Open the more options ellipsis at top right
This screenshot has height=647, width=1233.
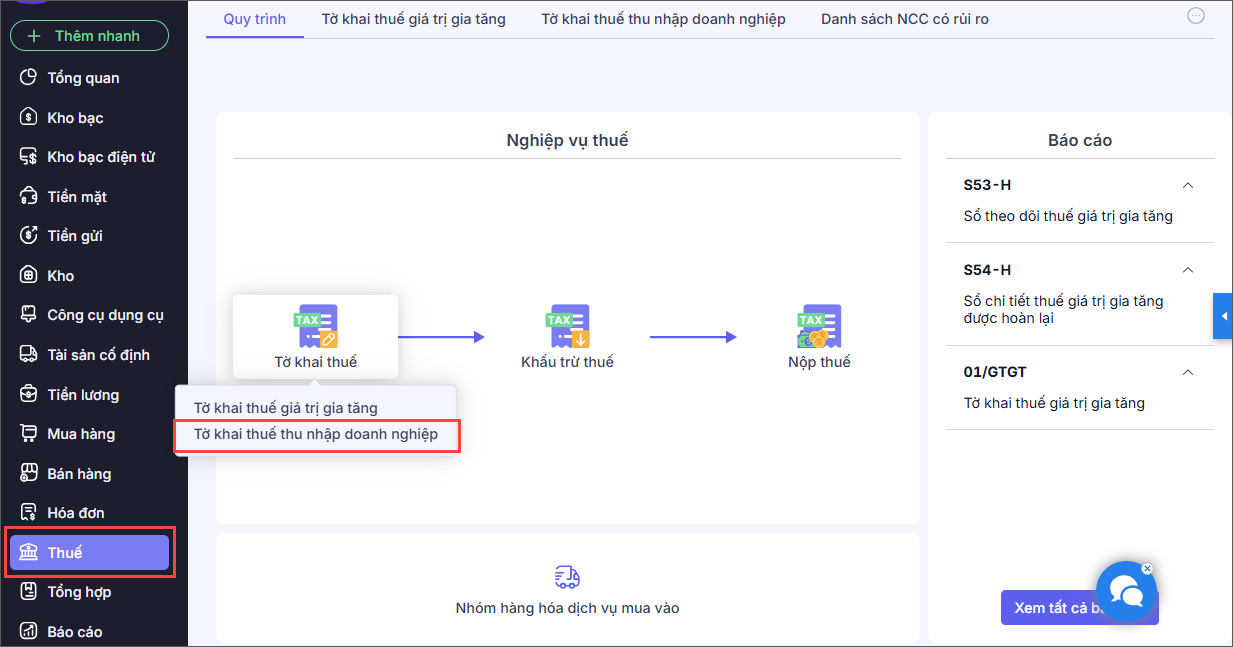click(1195, 15)
